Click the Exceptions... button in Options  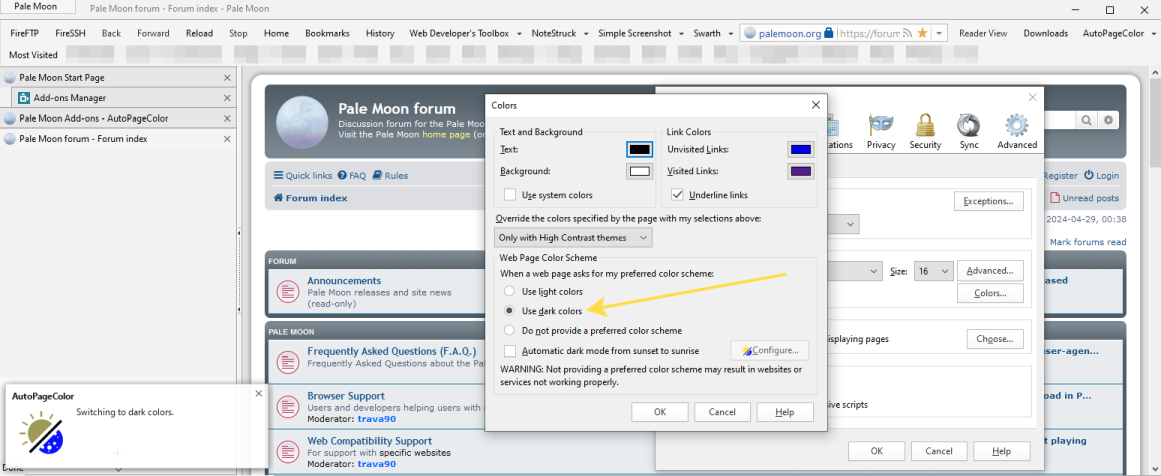[x=988, y=201]
